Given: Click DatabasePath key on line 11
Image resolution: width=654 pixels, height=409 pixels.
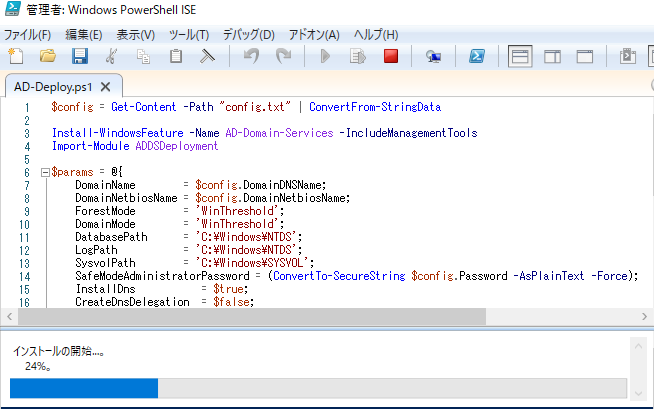Looking at the screenshot, I should pos(111,237).
